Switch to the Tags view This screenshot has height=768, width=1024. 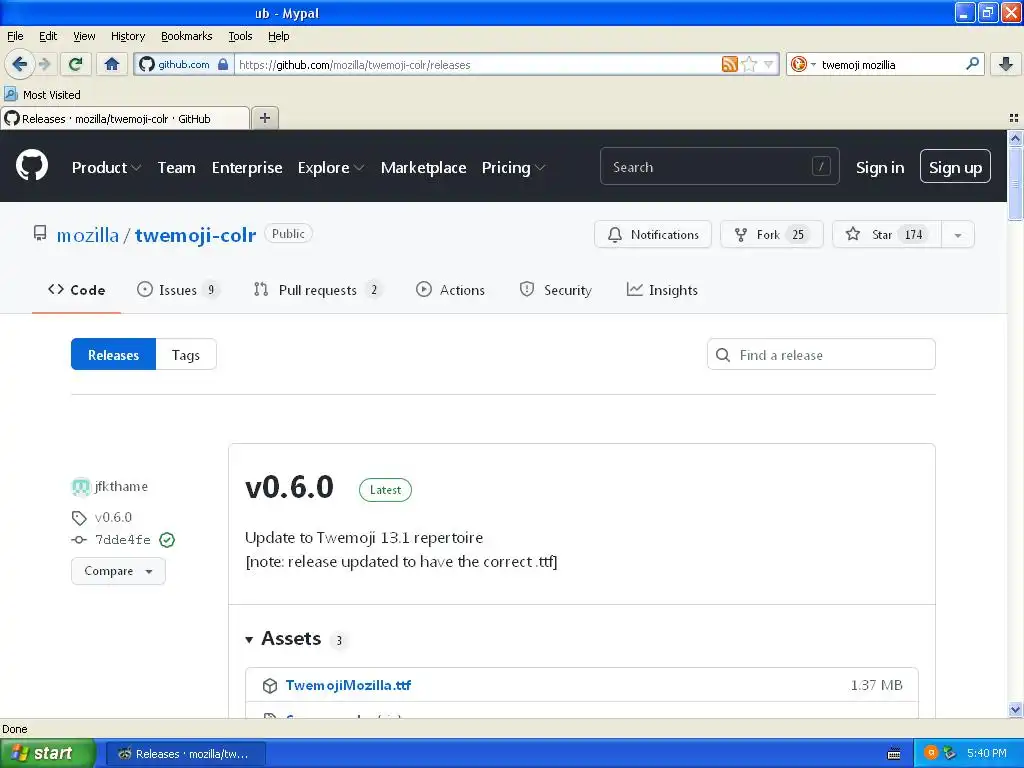click(x=185, y=355)
